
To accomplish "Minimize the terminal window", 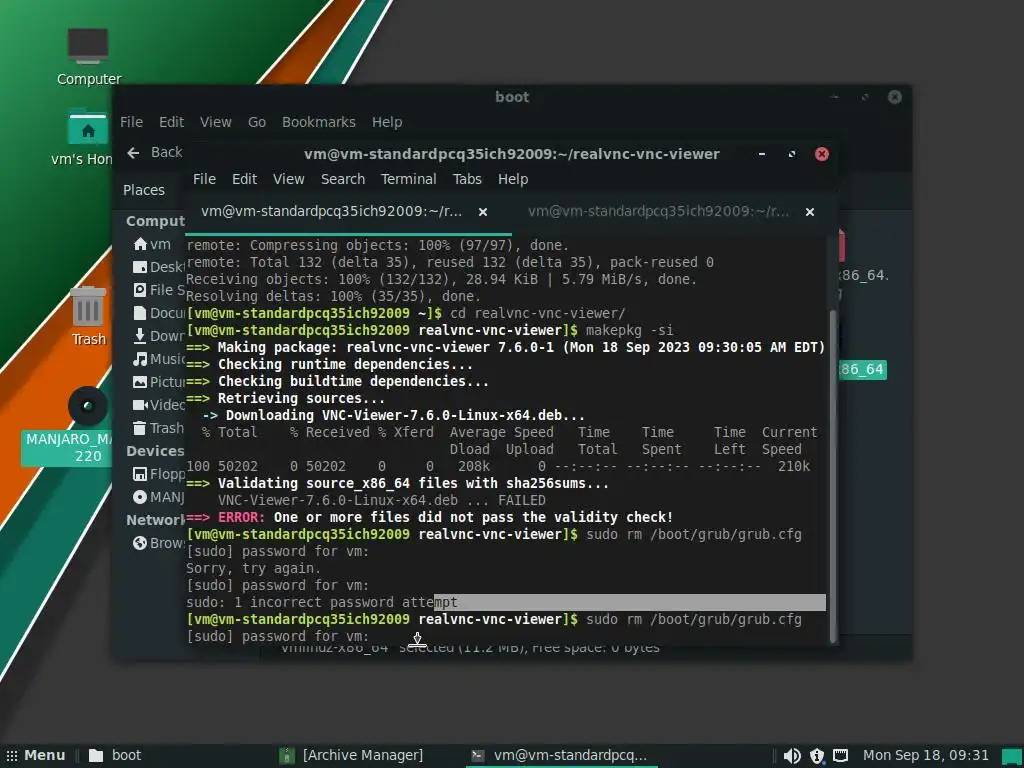I will (x=761, y=154).
